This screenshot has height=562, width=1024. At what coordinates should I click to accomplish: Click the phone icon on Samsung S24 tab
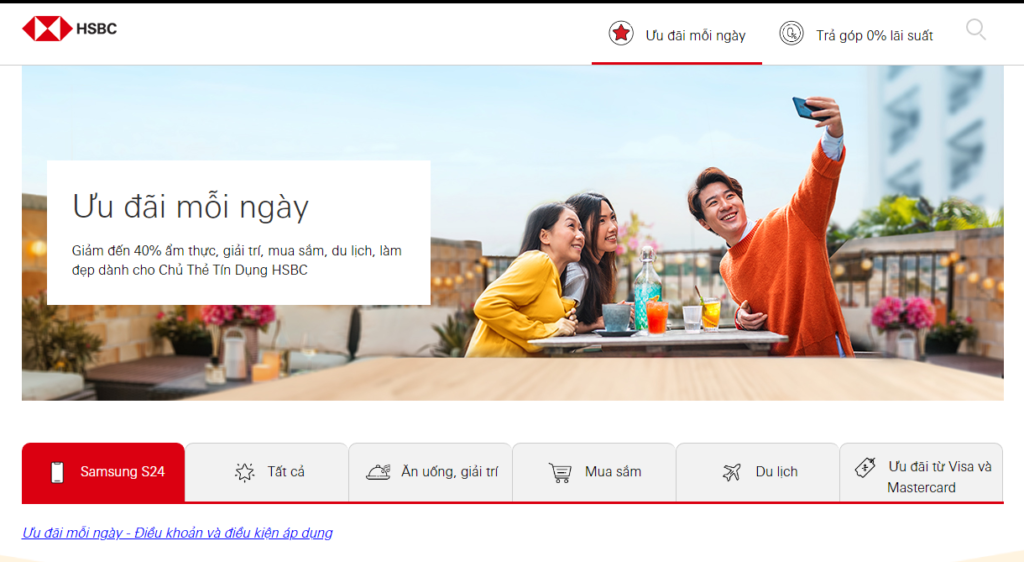[57, 472]
